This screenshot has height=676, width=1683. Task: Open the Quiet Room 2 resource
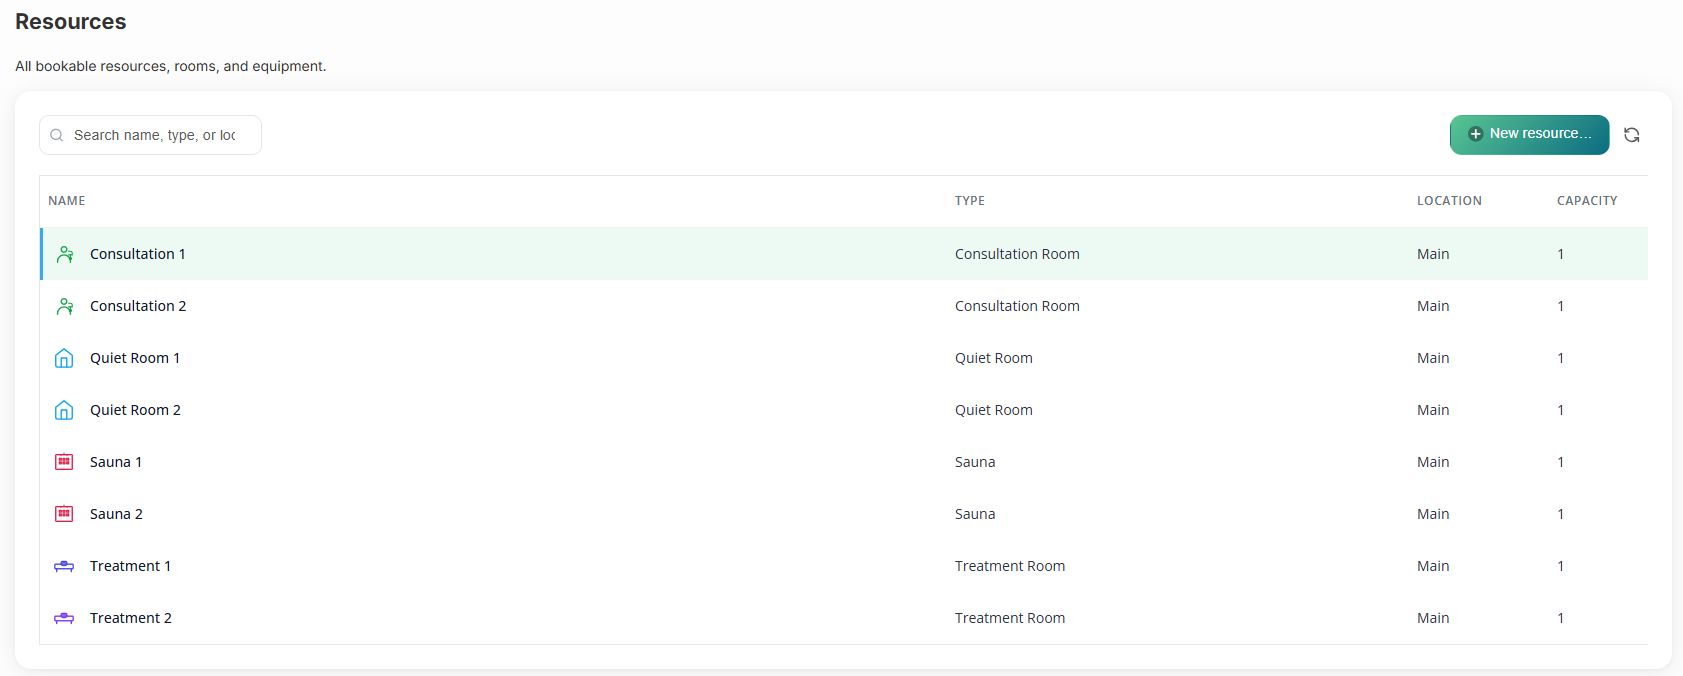(135, 410)
